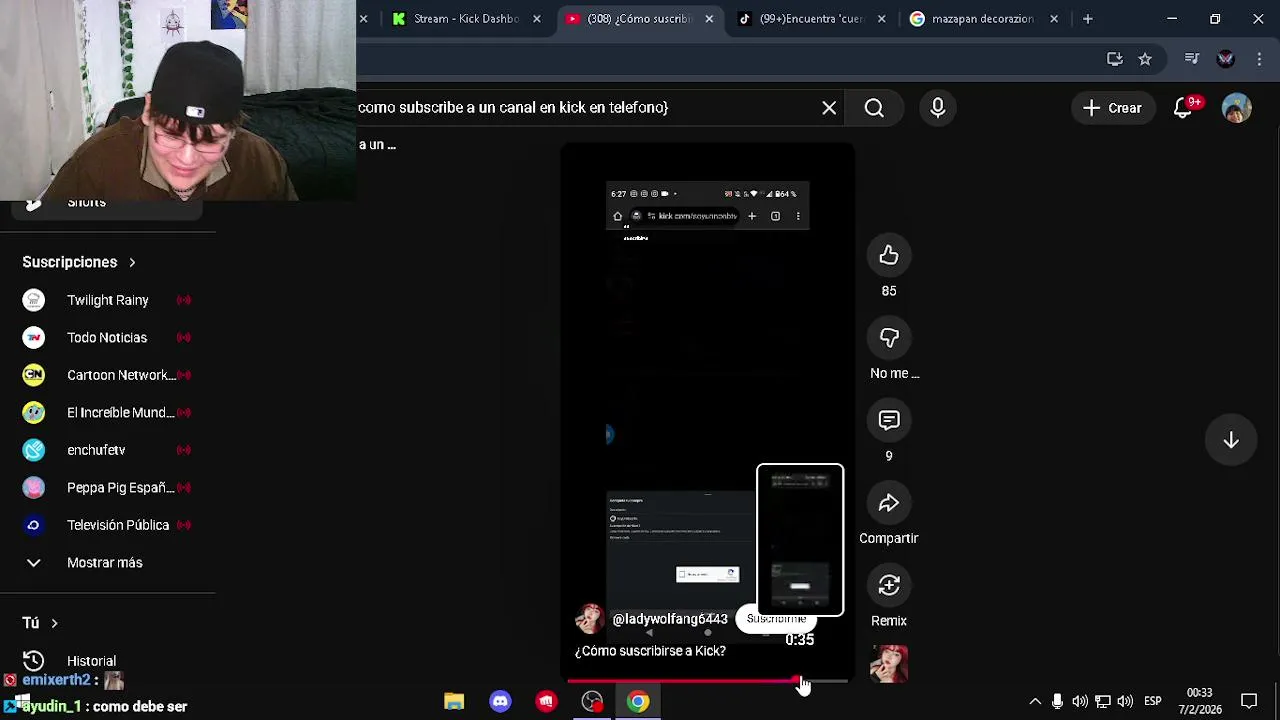
Task: Switch to Google mazapan decoracion tab
Action: (x=983, y=19)
